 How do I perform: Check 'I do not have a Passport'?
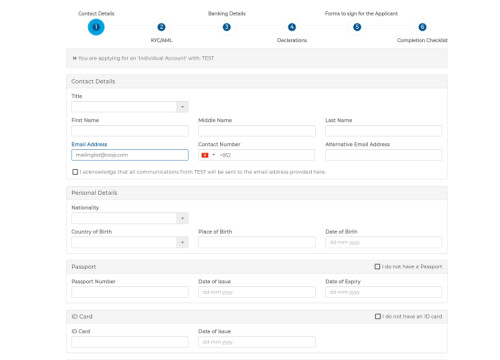377,267
